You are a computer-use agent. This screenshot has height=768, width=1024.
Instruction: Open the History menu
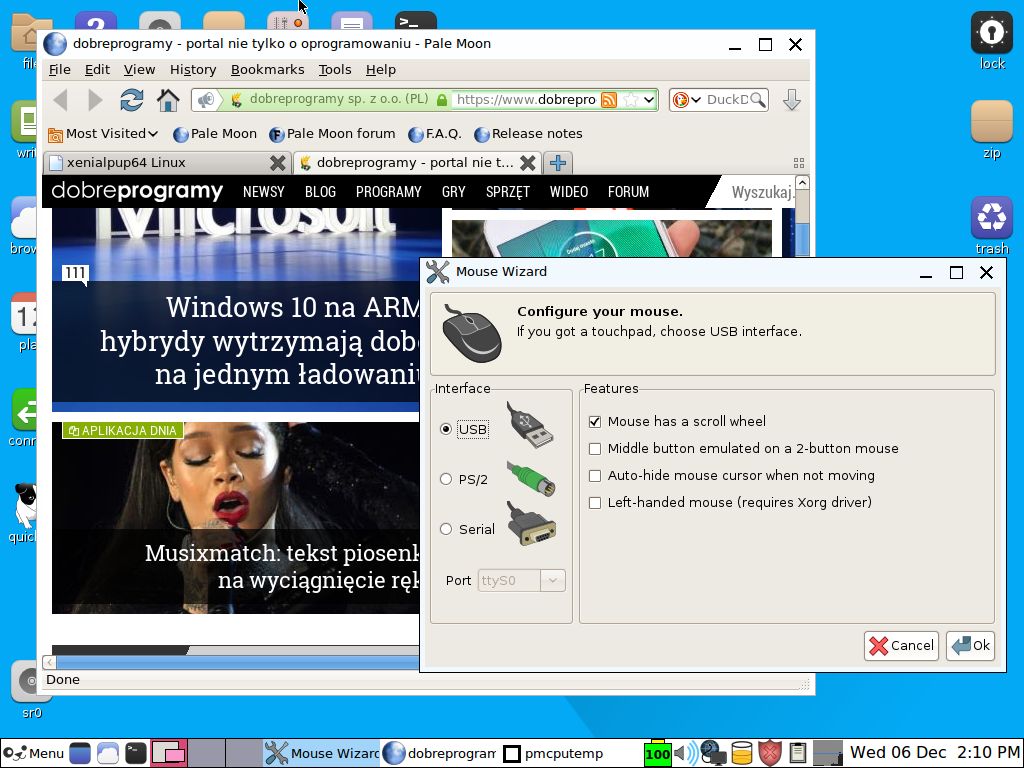coord(193,69)
